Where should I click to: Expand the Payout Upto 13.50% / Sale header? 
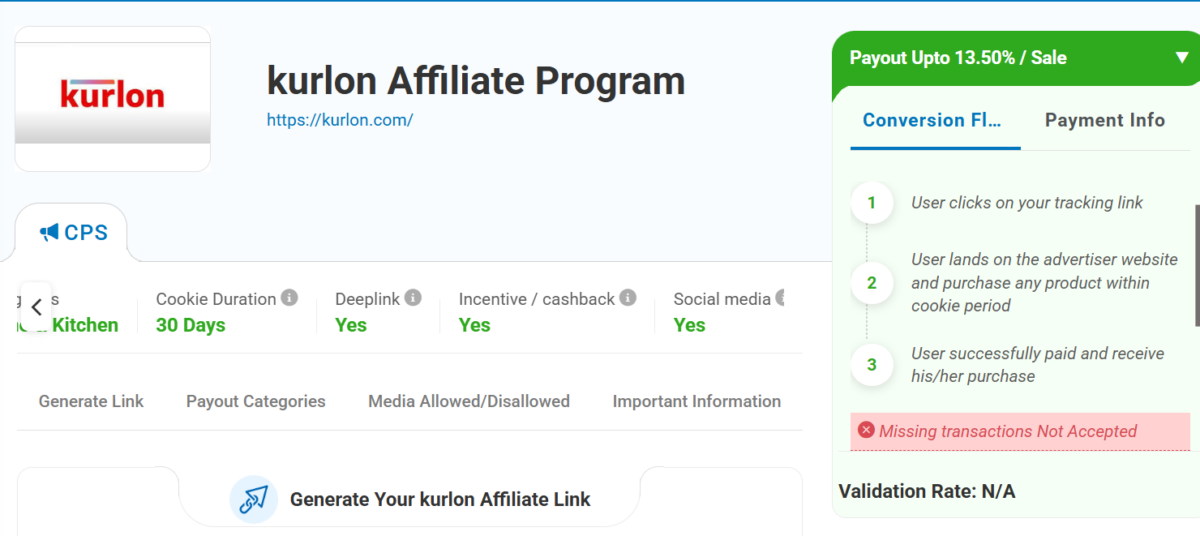click(1016, 58)
